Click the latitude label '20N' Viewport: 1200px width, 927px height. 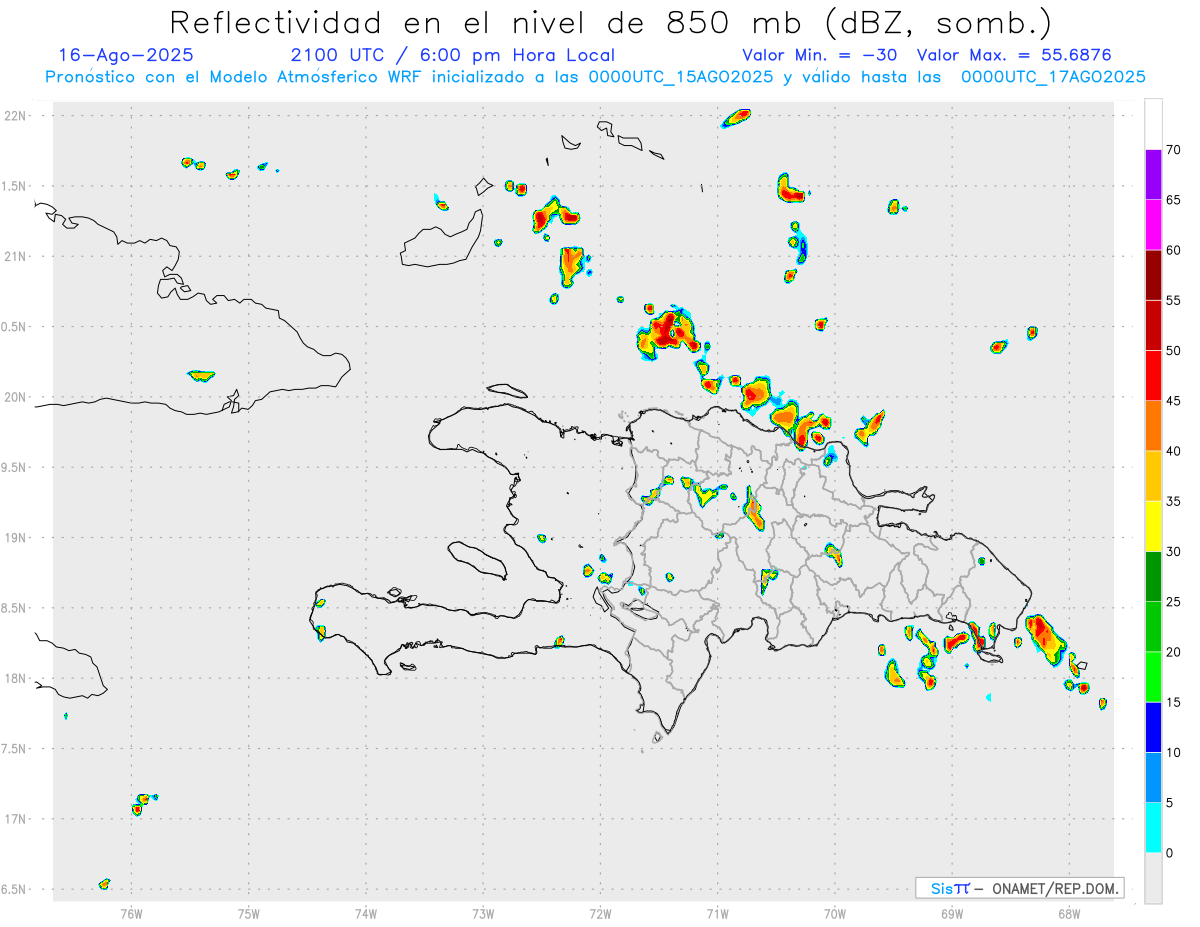click(x=16, y=397)
